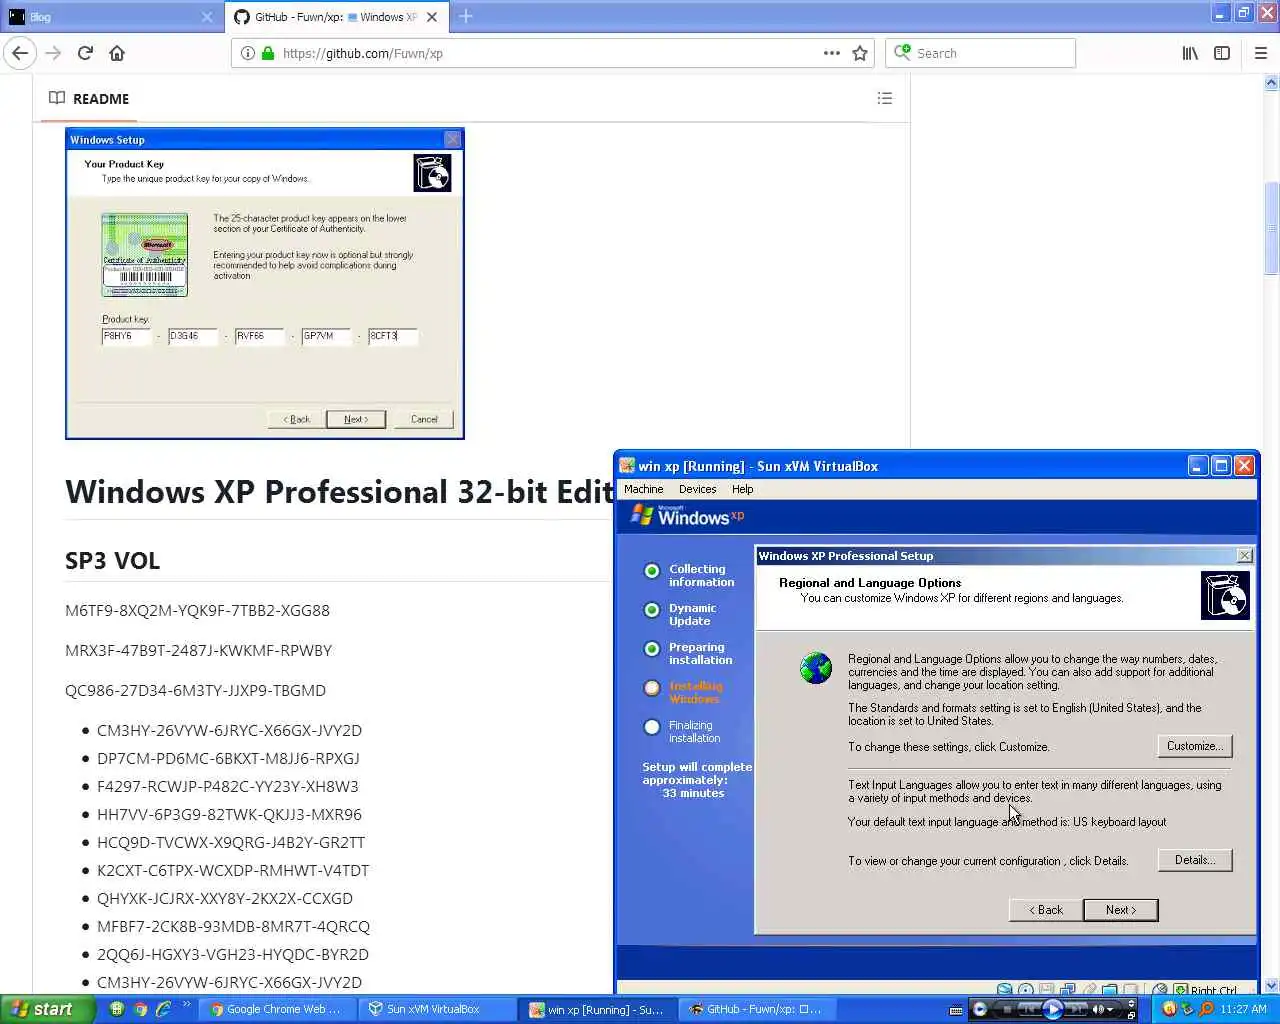Switch to win xp [Running] taskbar item

597,1009
